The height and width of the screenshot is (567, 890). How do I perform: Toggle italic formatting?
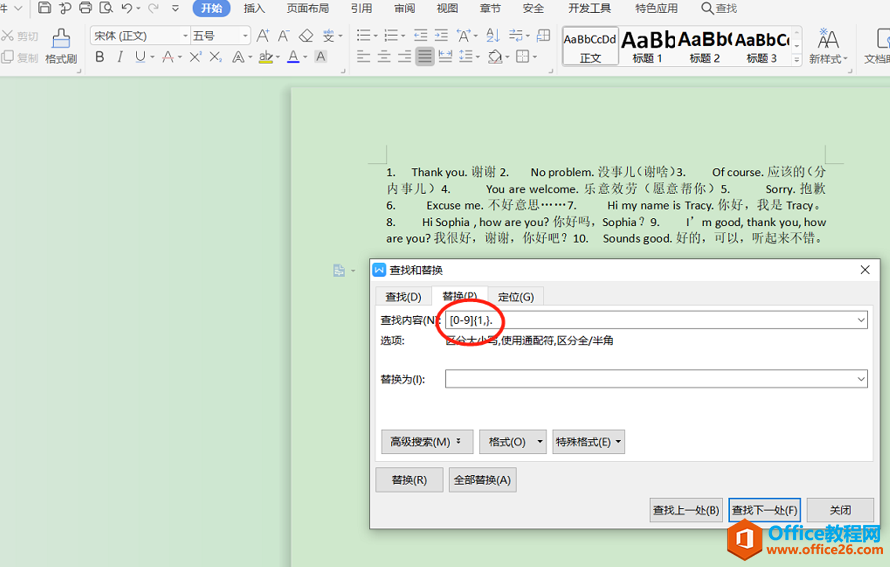pyautogui.click(x=120, y=57)
